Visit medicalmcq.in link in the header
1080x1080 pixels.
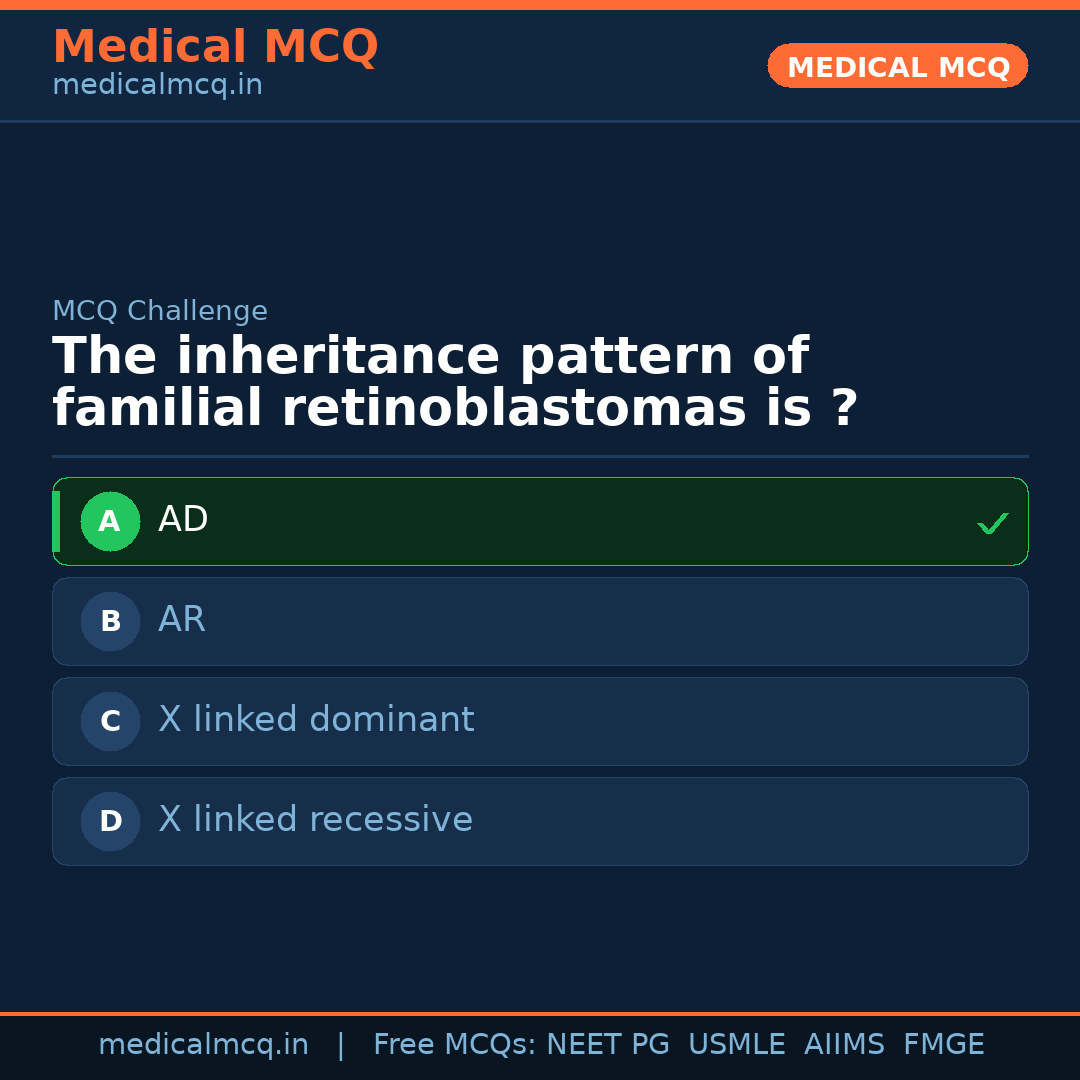[157, 84]
